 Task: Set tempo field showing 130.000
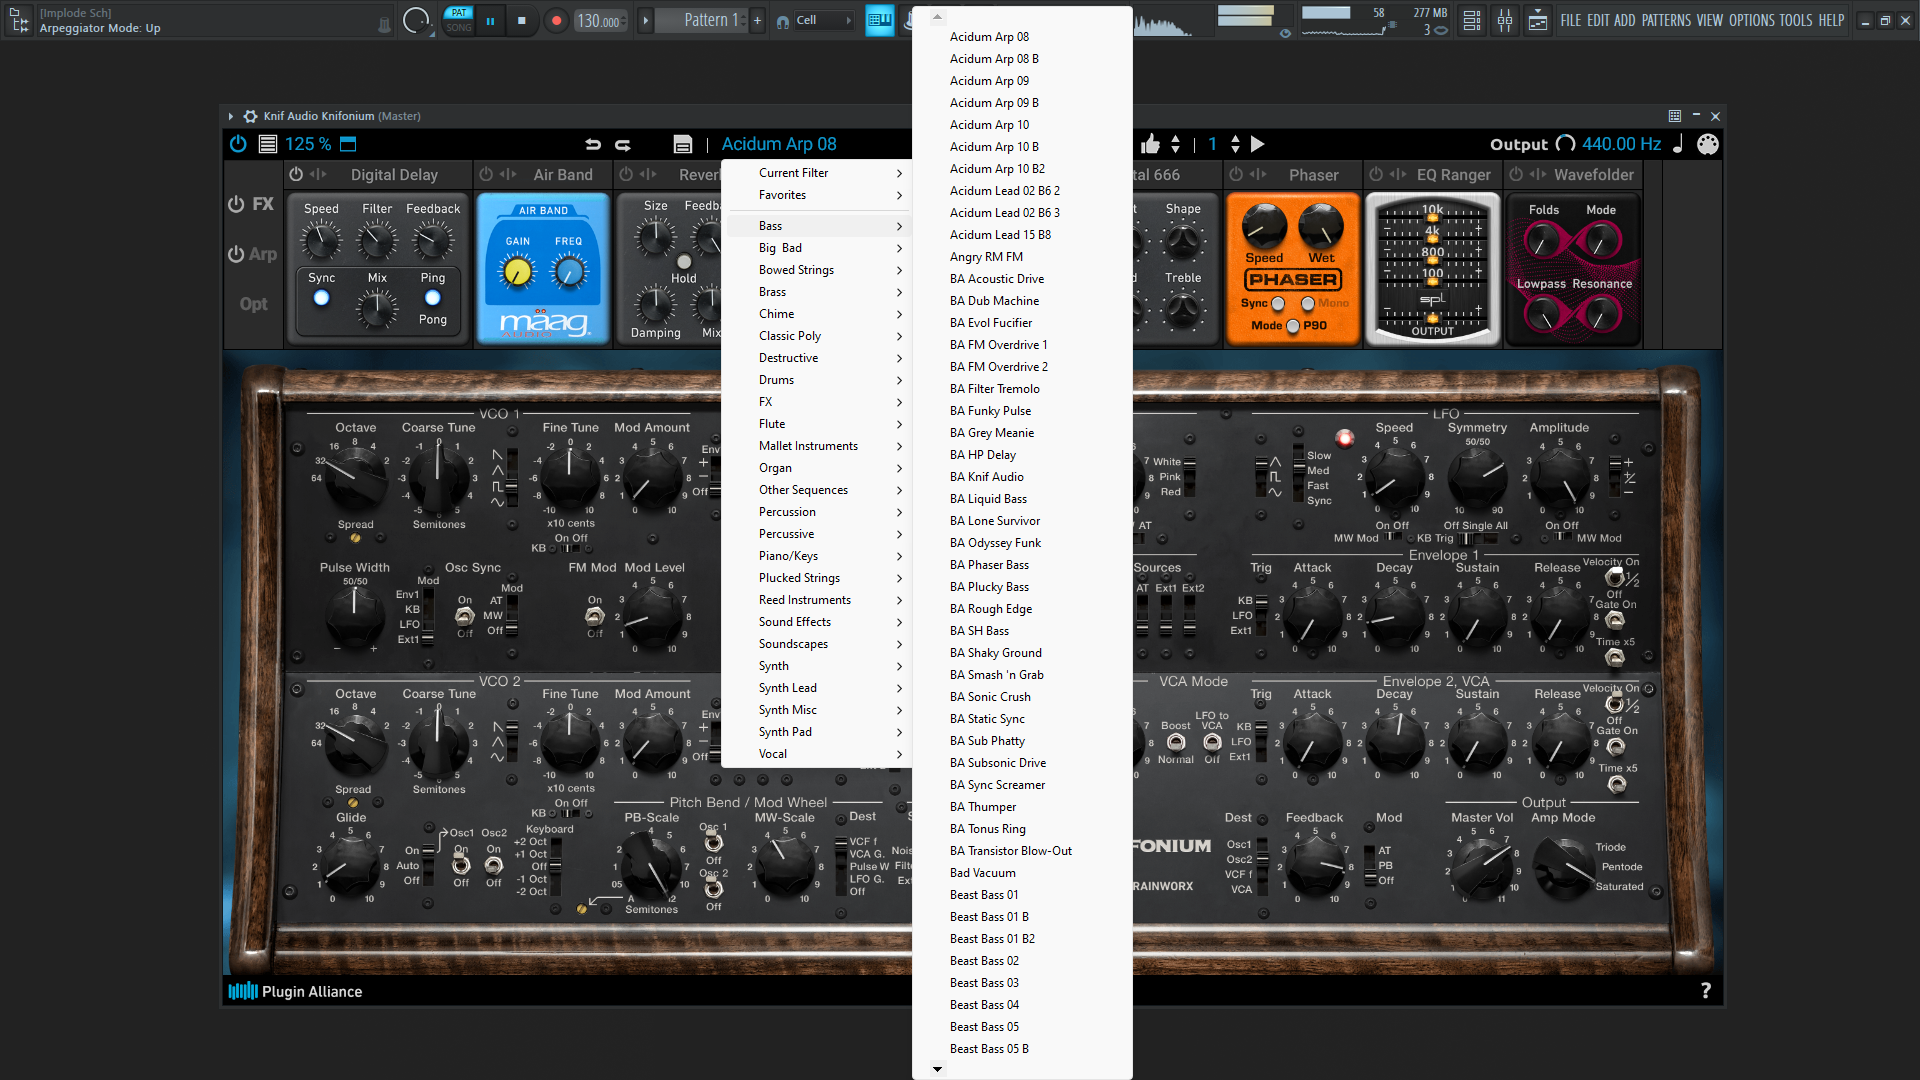pos(600,20)
